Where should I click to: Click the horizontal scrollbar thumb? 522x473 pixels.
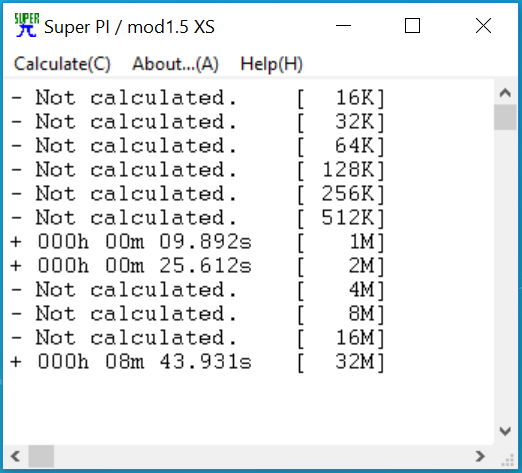pos(41,456)
